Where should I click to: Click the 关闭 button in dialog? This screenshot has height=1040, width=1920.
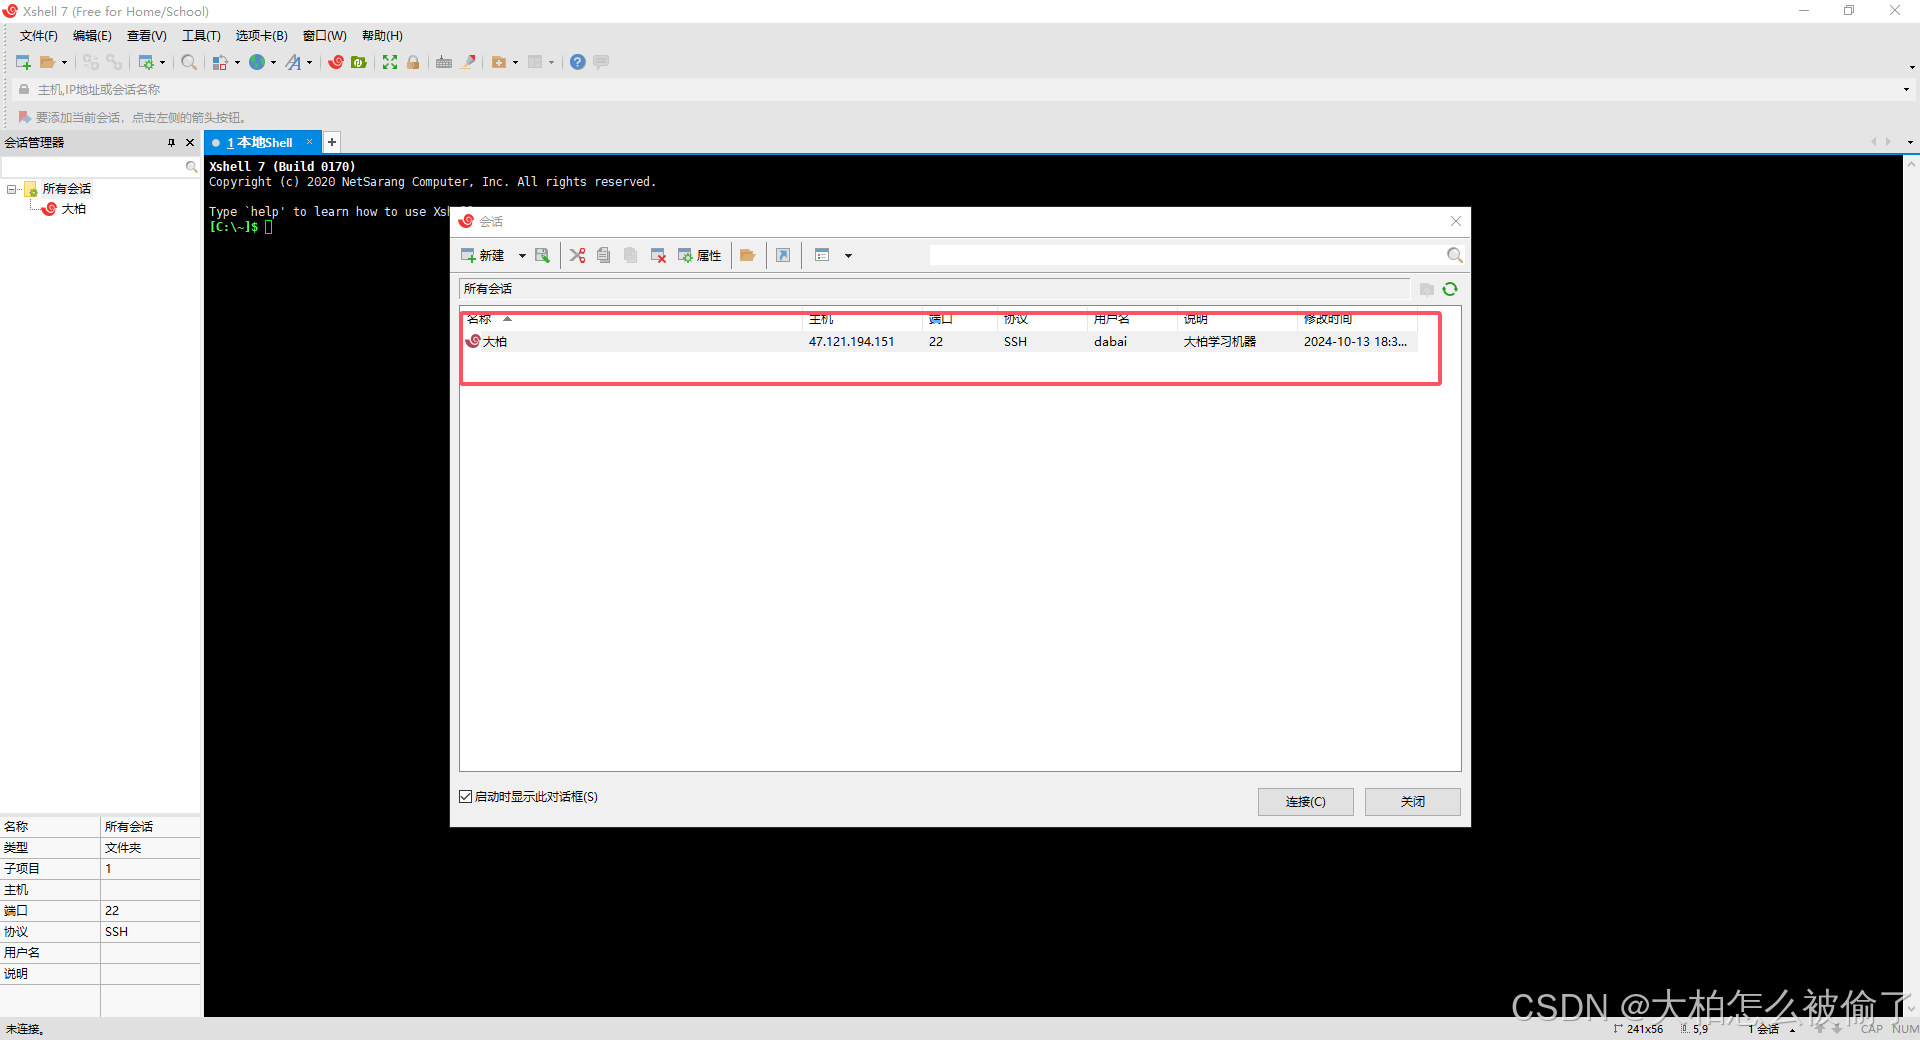[1412, 802]
